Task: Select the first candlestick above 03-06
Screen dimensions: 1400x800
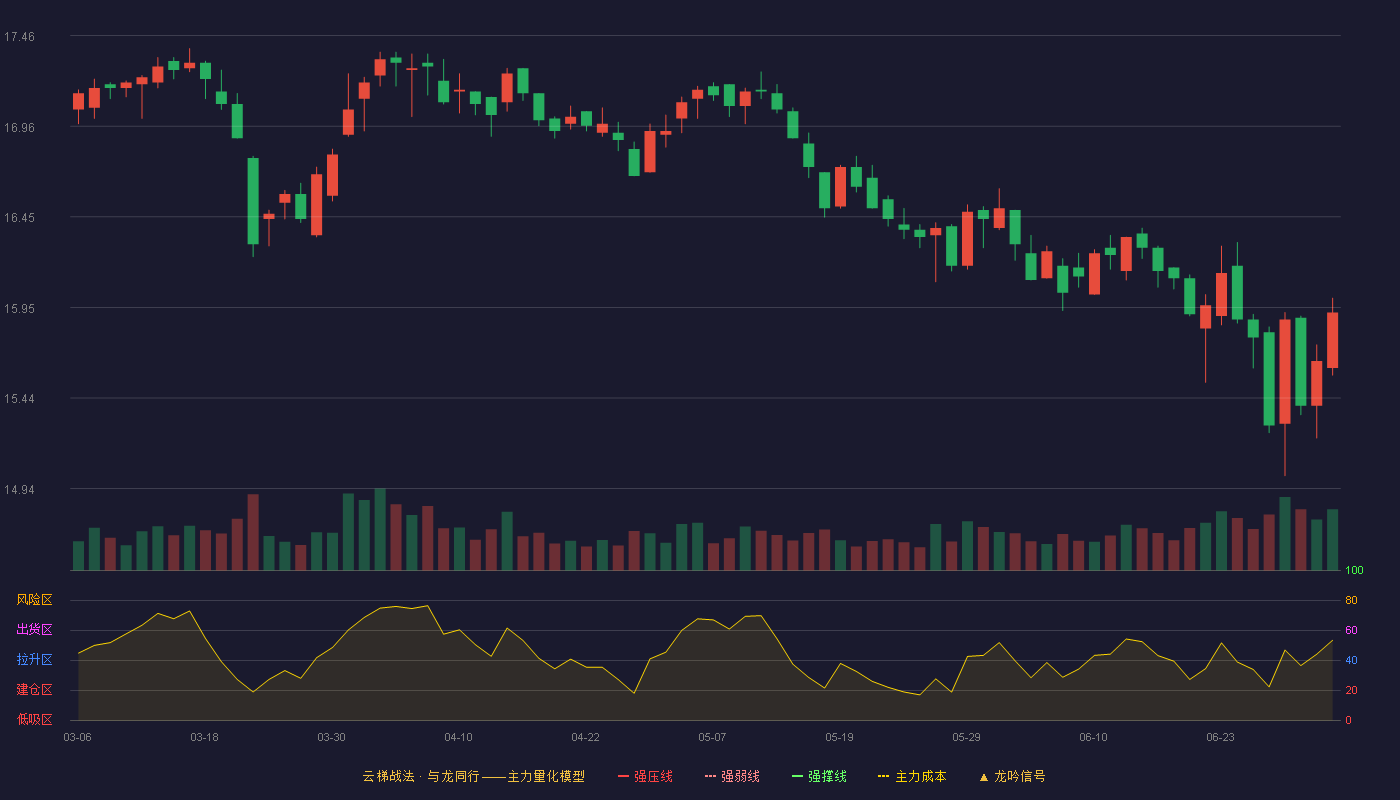Action: tap(78, 101)
